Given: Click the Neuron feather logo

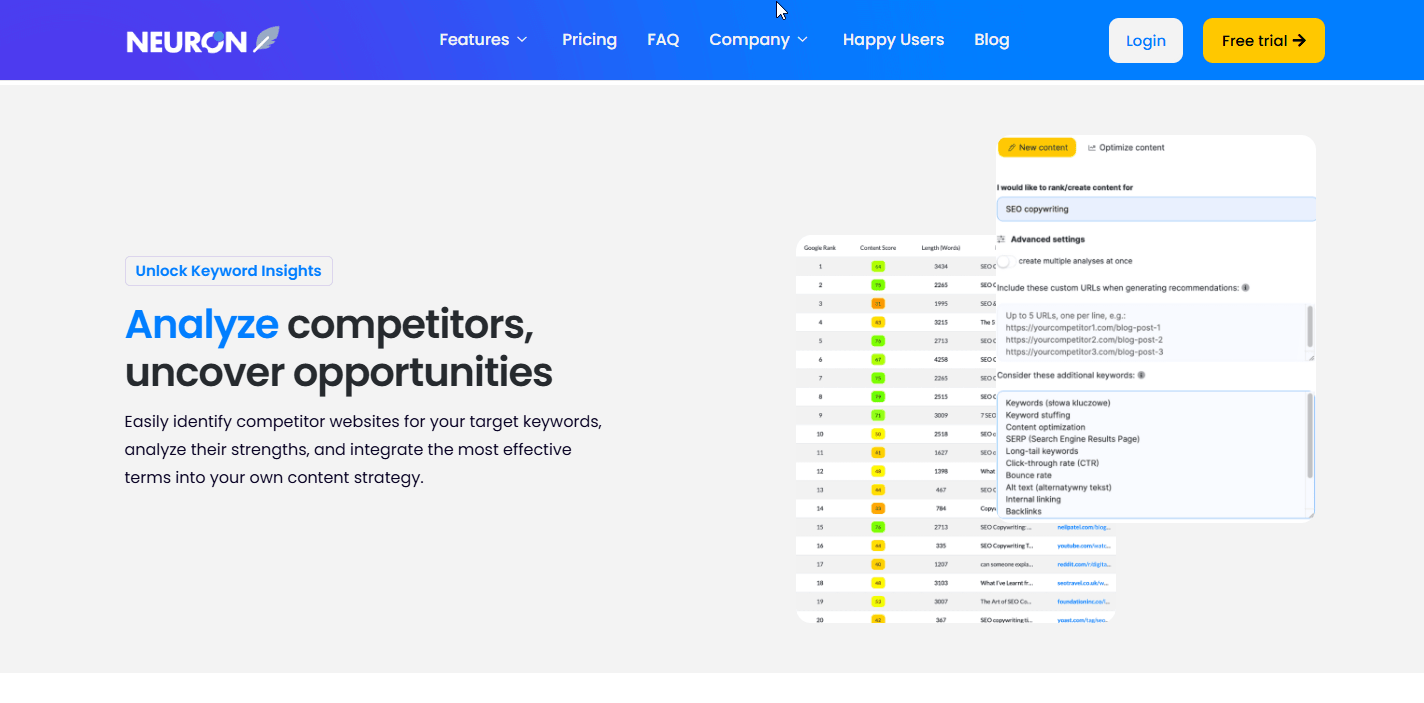Looking at the screenshot, I should pos(266,40).
